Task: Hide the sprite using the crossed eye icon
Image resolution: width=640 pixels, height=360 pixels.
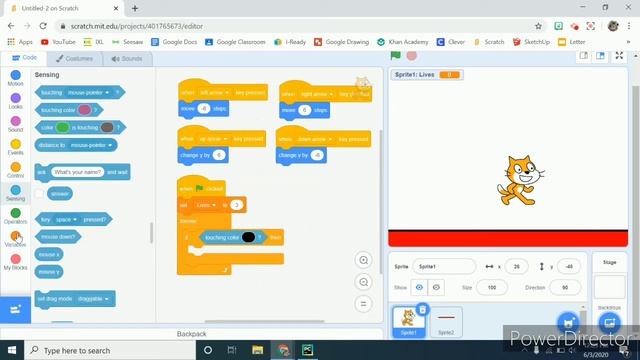Action: point(436,287)
